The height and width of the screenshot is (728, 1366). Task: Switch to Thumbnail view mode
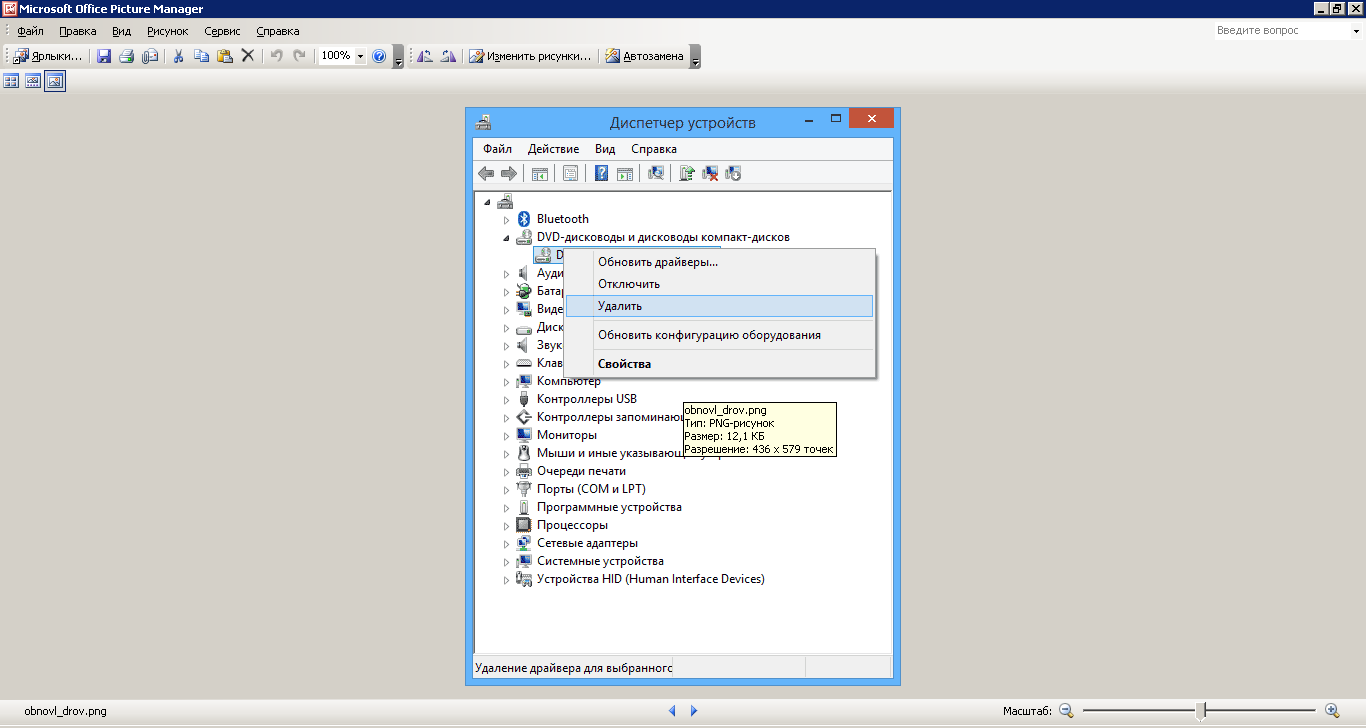pyautogui.click(x=12, y=81)
